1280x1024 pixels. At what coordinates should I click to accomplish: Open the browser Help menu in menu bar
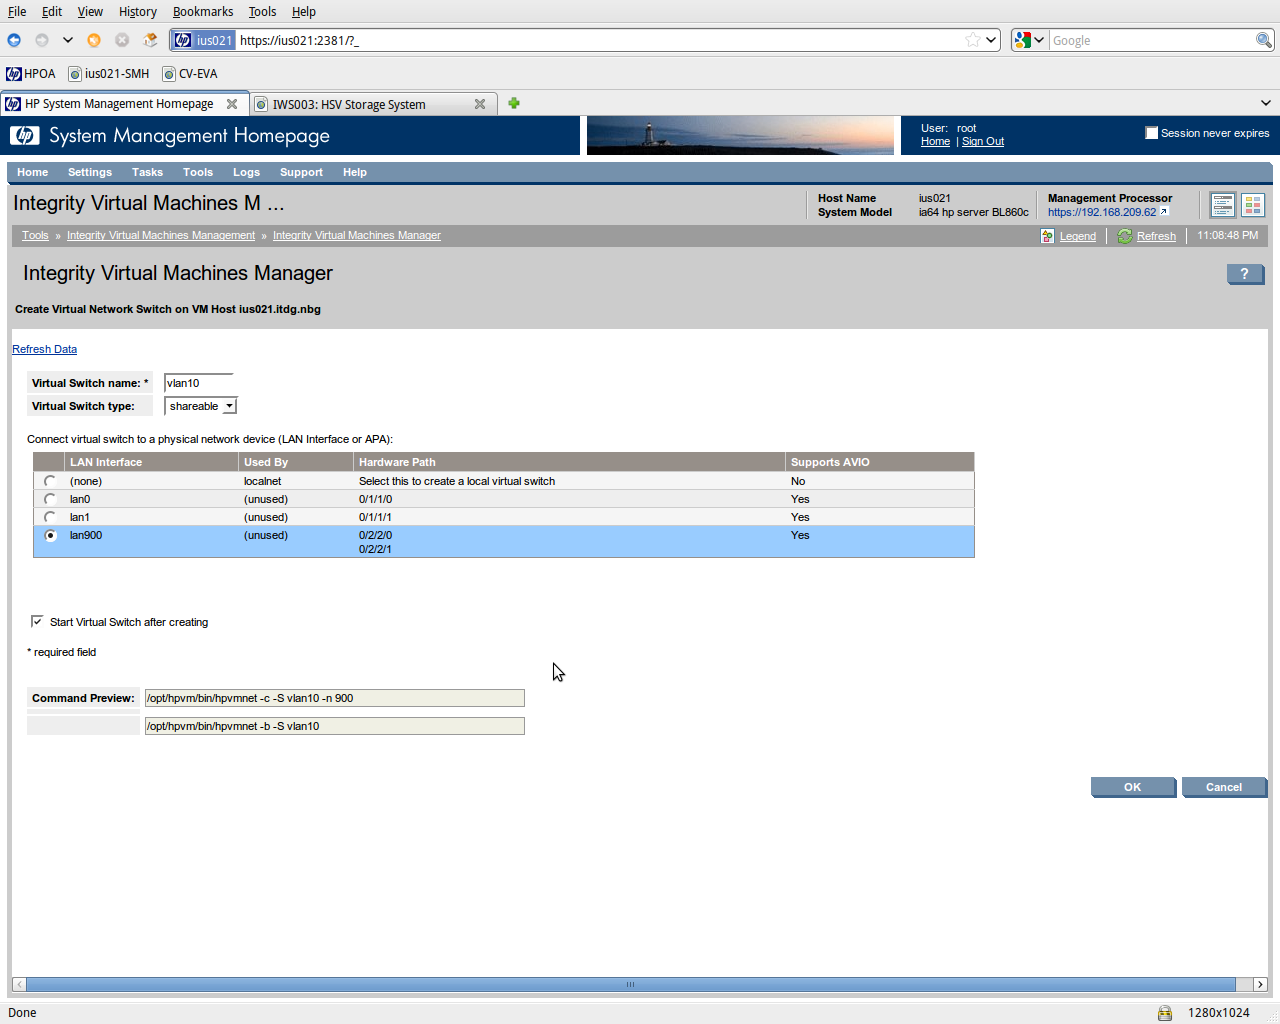click(304, 12)
